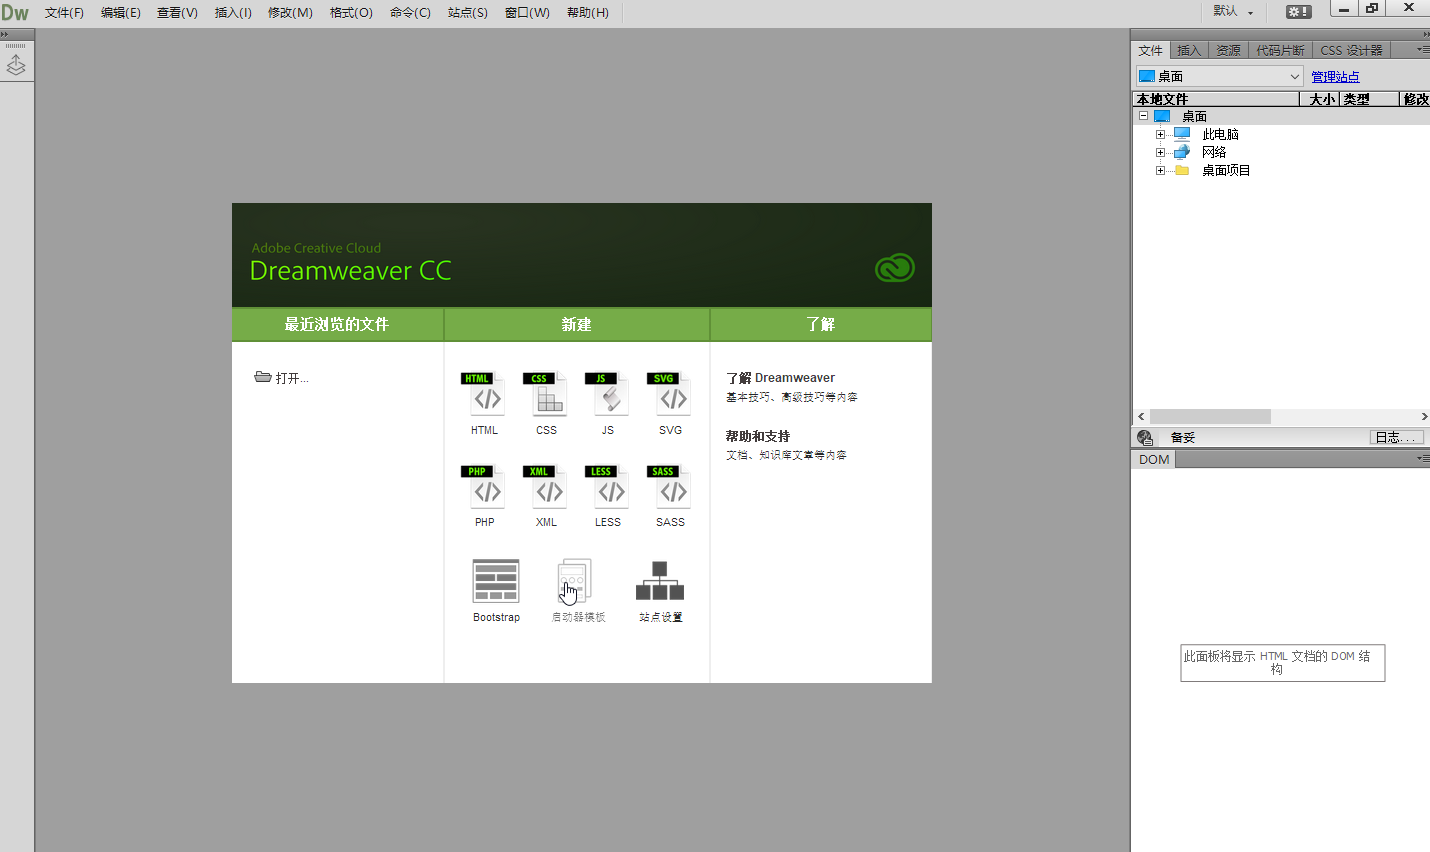This screenshot has width=1430, height=852.
Task: Create a new LESS file
Action: pyautogui.click(x=608, y=490)
